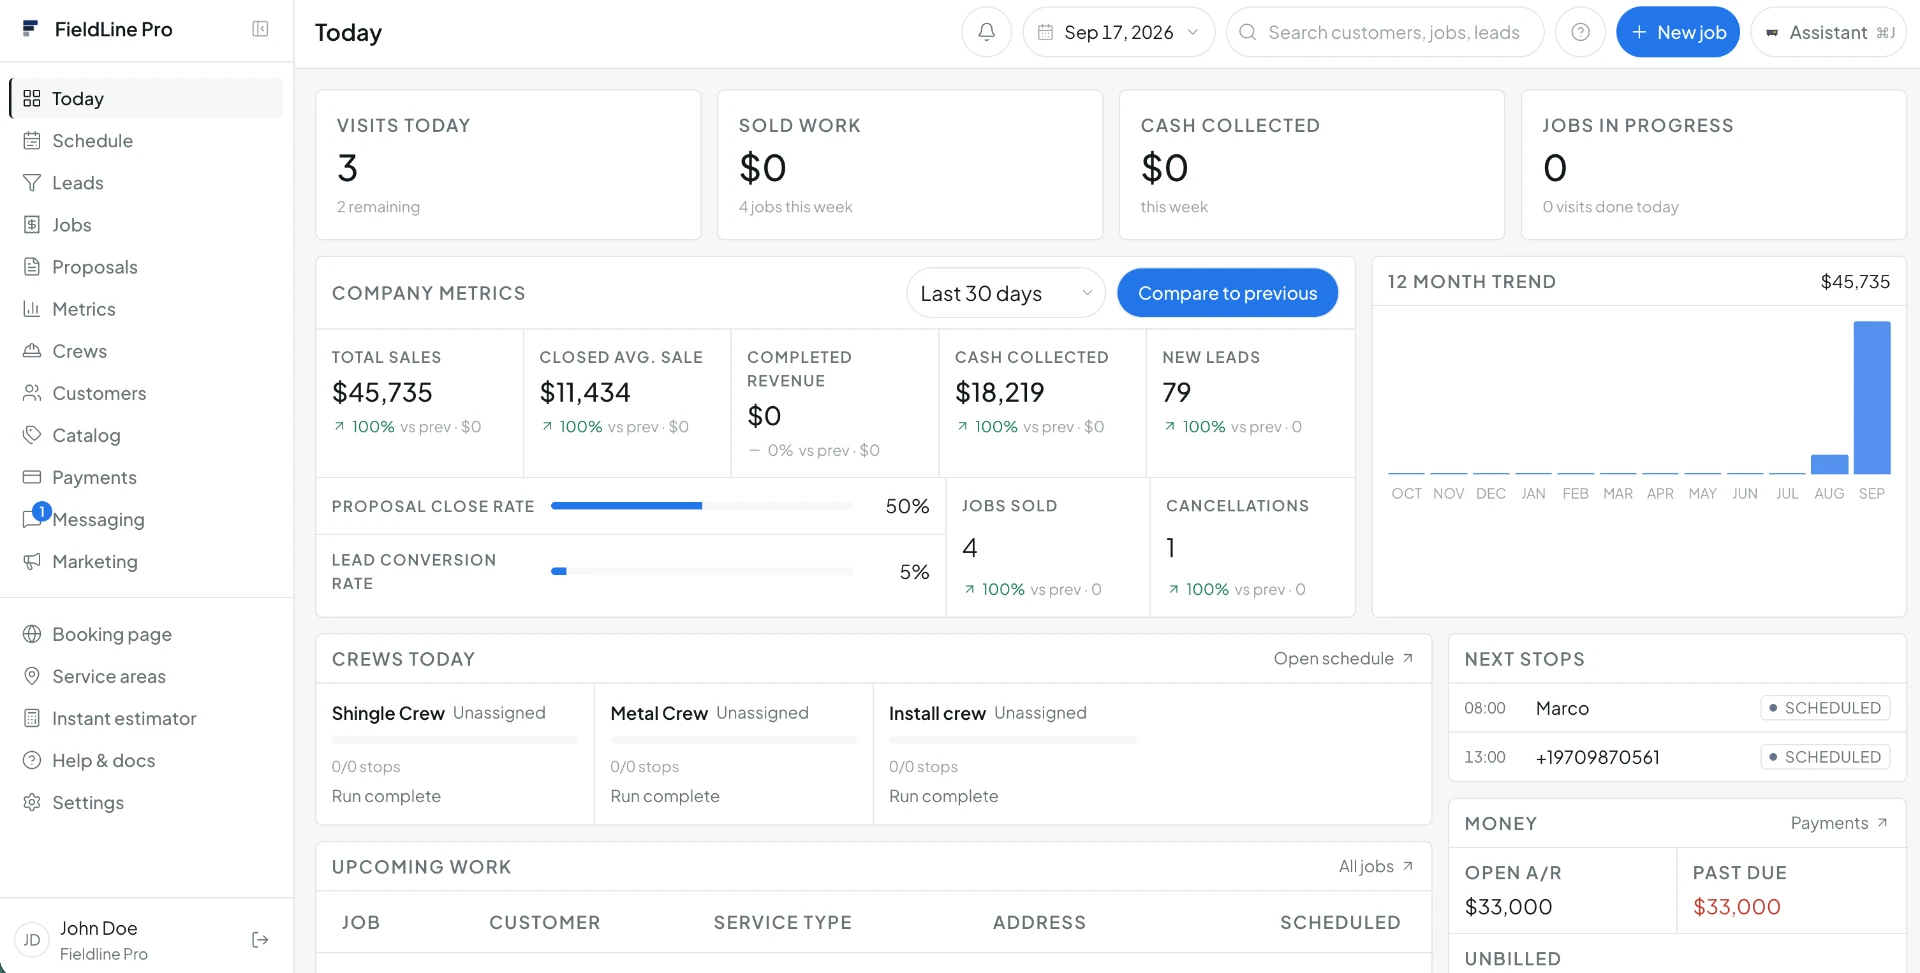Click the Today grid icon in sidebar

(32, 98)
